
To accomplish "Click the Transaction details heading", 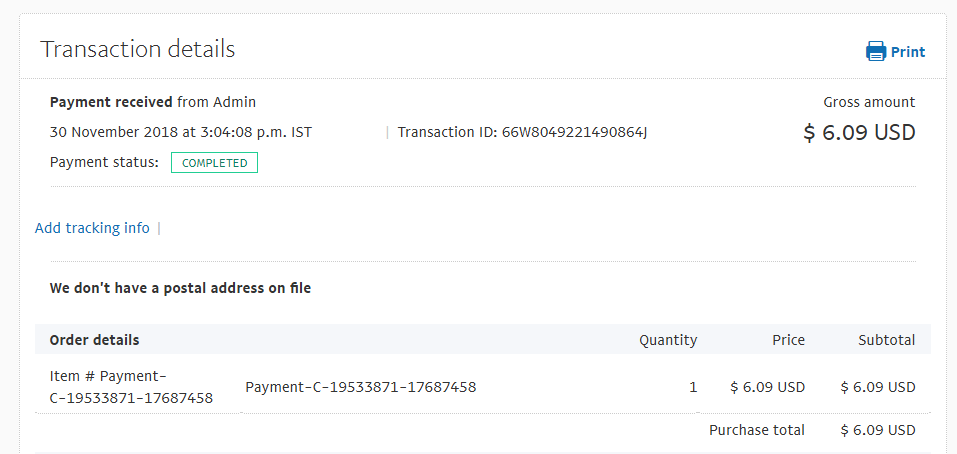I will (137, 49).
